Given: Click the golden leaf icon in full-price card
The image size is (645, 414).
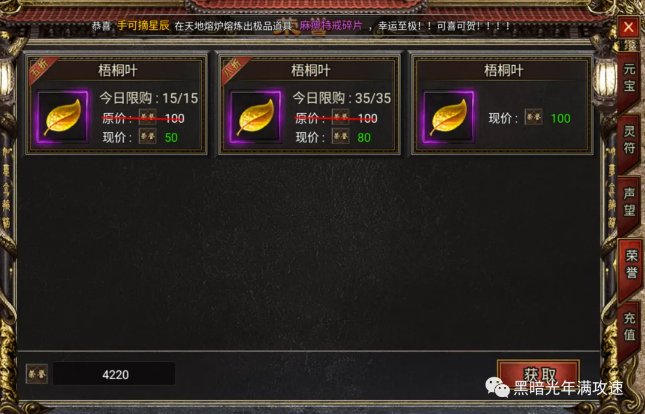Looking at the screenshot, I should pos(449,117).
